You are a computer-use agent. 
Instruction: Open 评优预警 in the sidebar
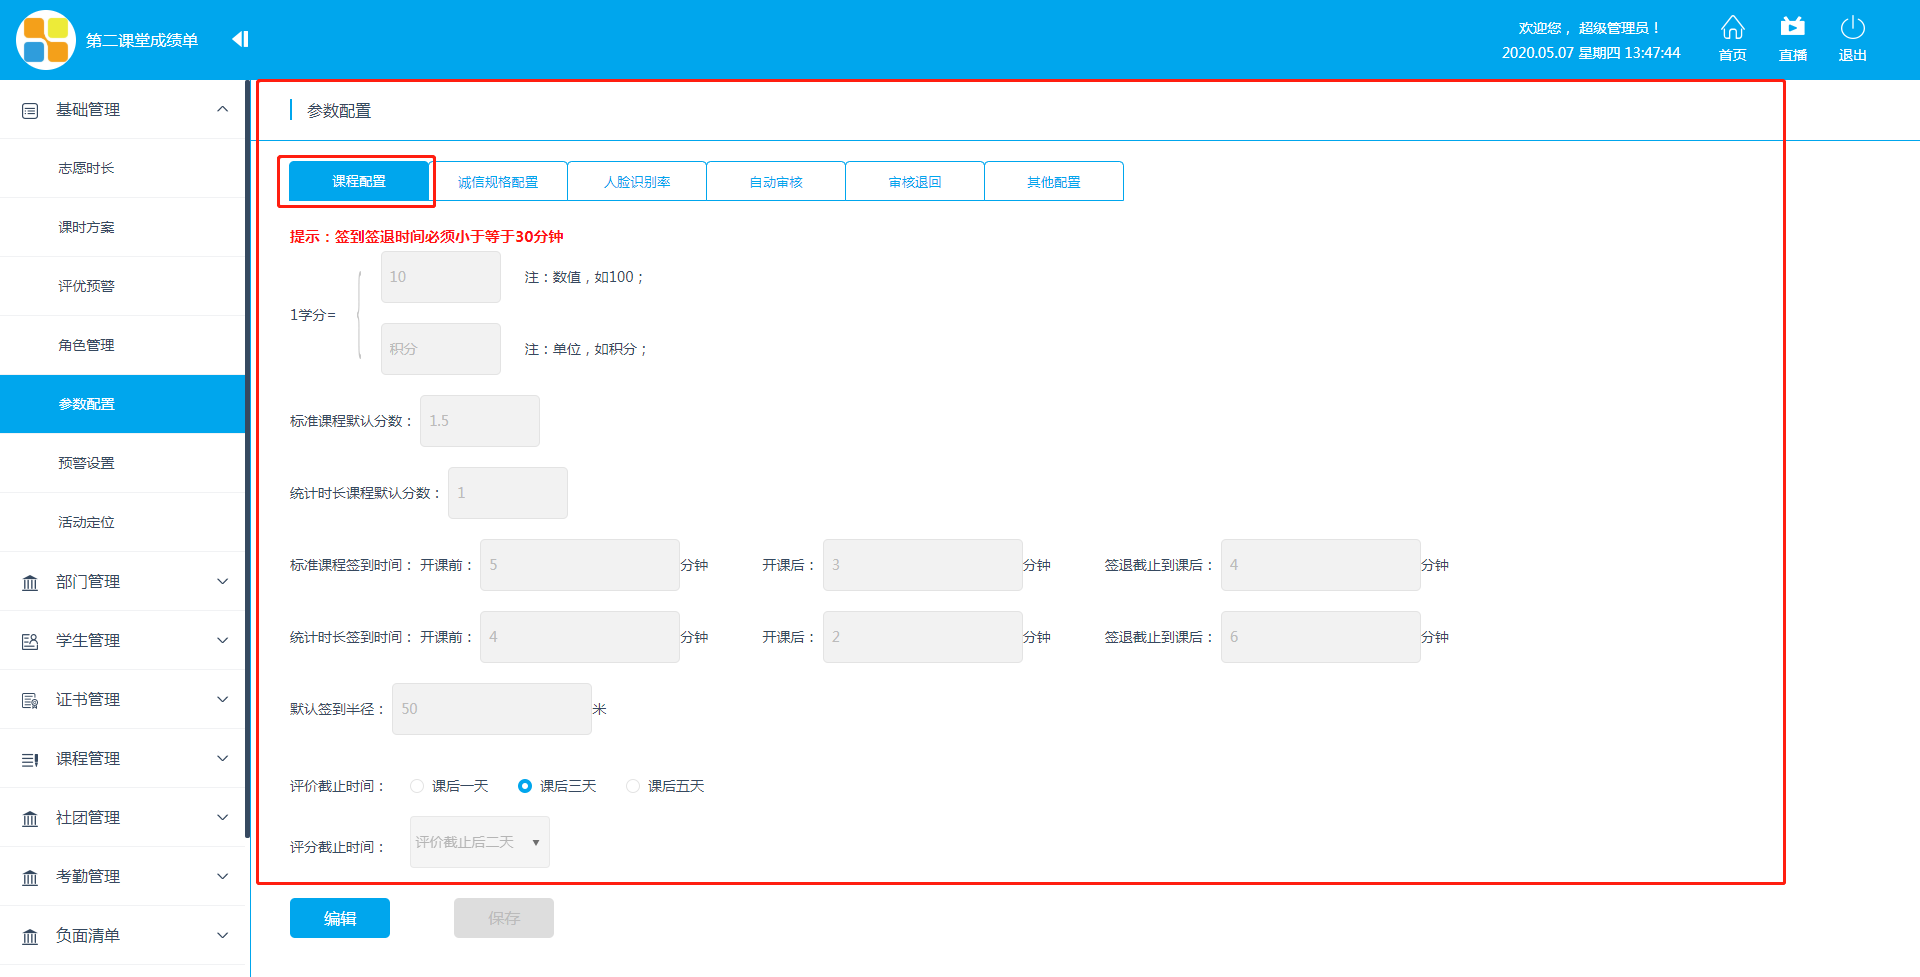point(122,286)
